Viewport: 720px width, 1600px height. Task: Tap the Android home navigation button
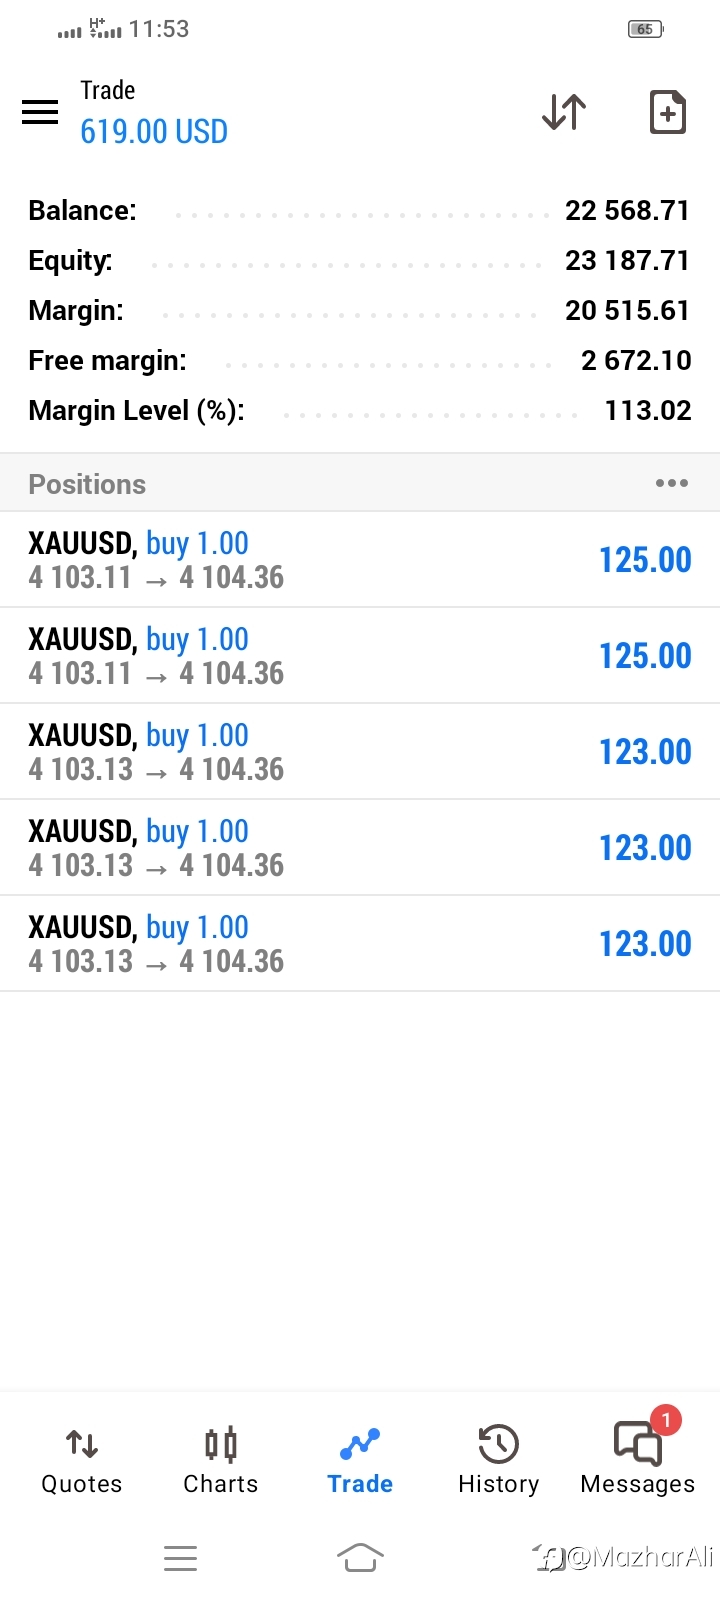point(360,1557)
